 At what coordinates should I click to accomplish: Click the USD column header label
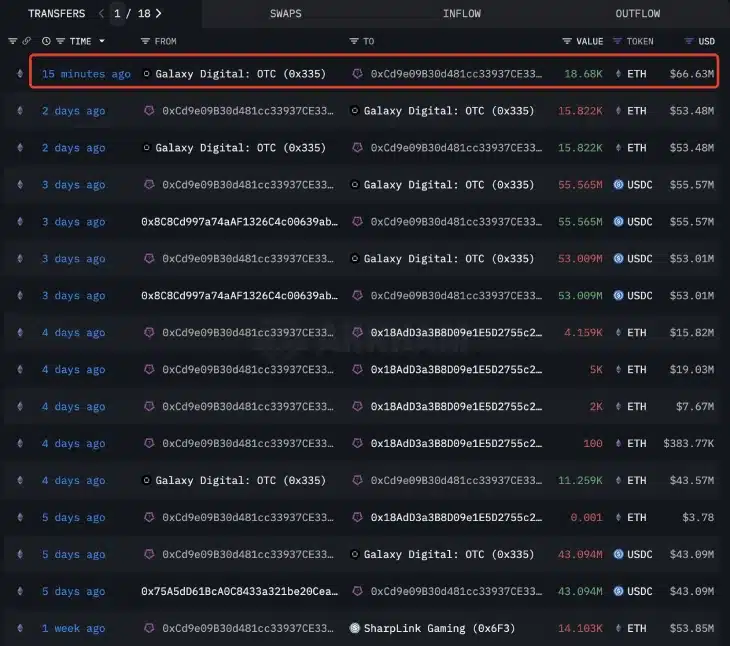click(707, 41)
